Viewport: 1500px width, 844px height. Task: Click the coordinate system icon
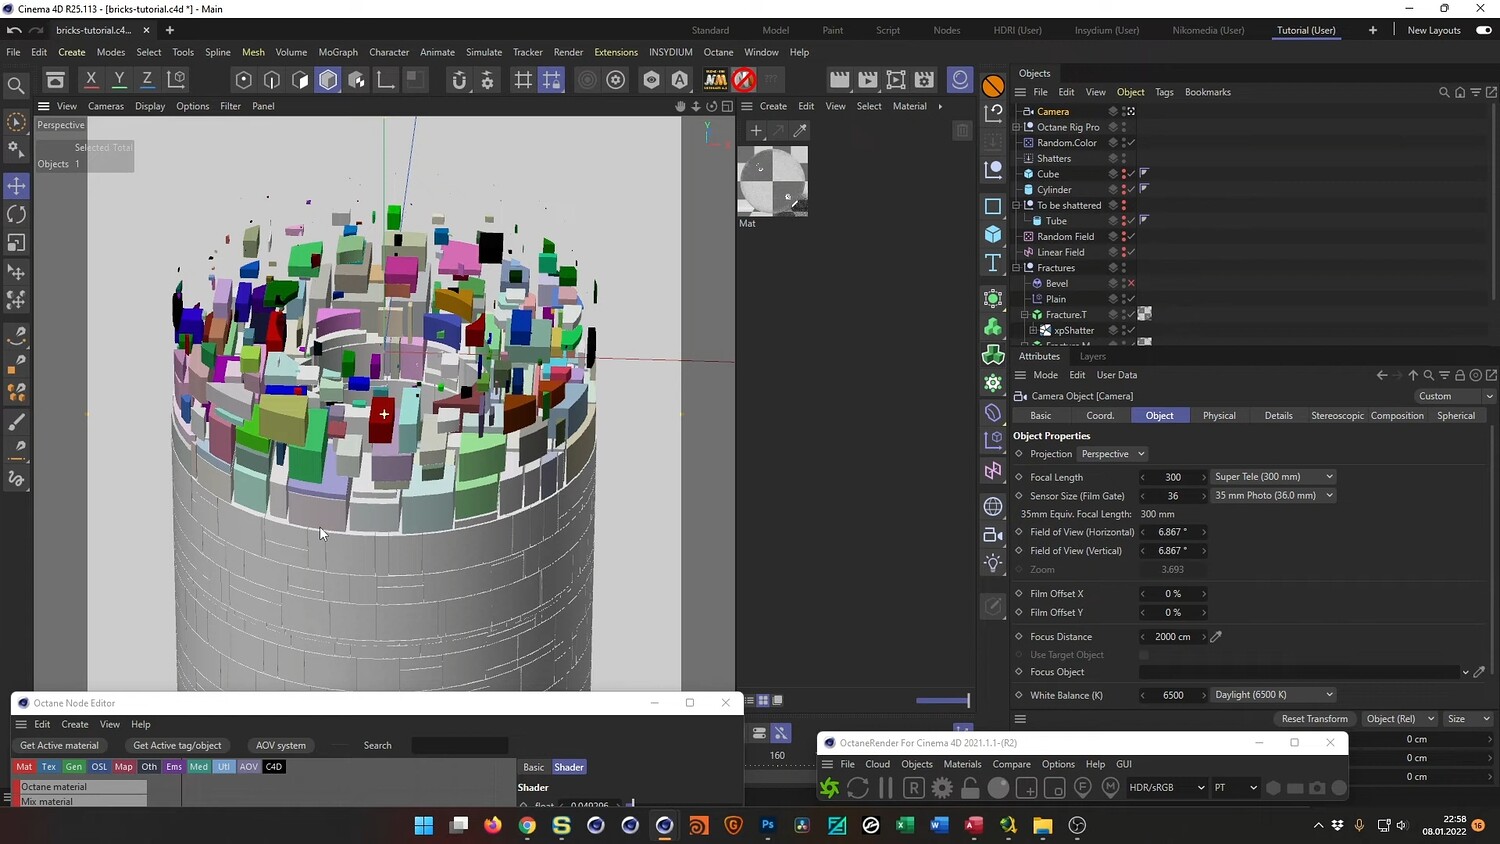point(176,80)
